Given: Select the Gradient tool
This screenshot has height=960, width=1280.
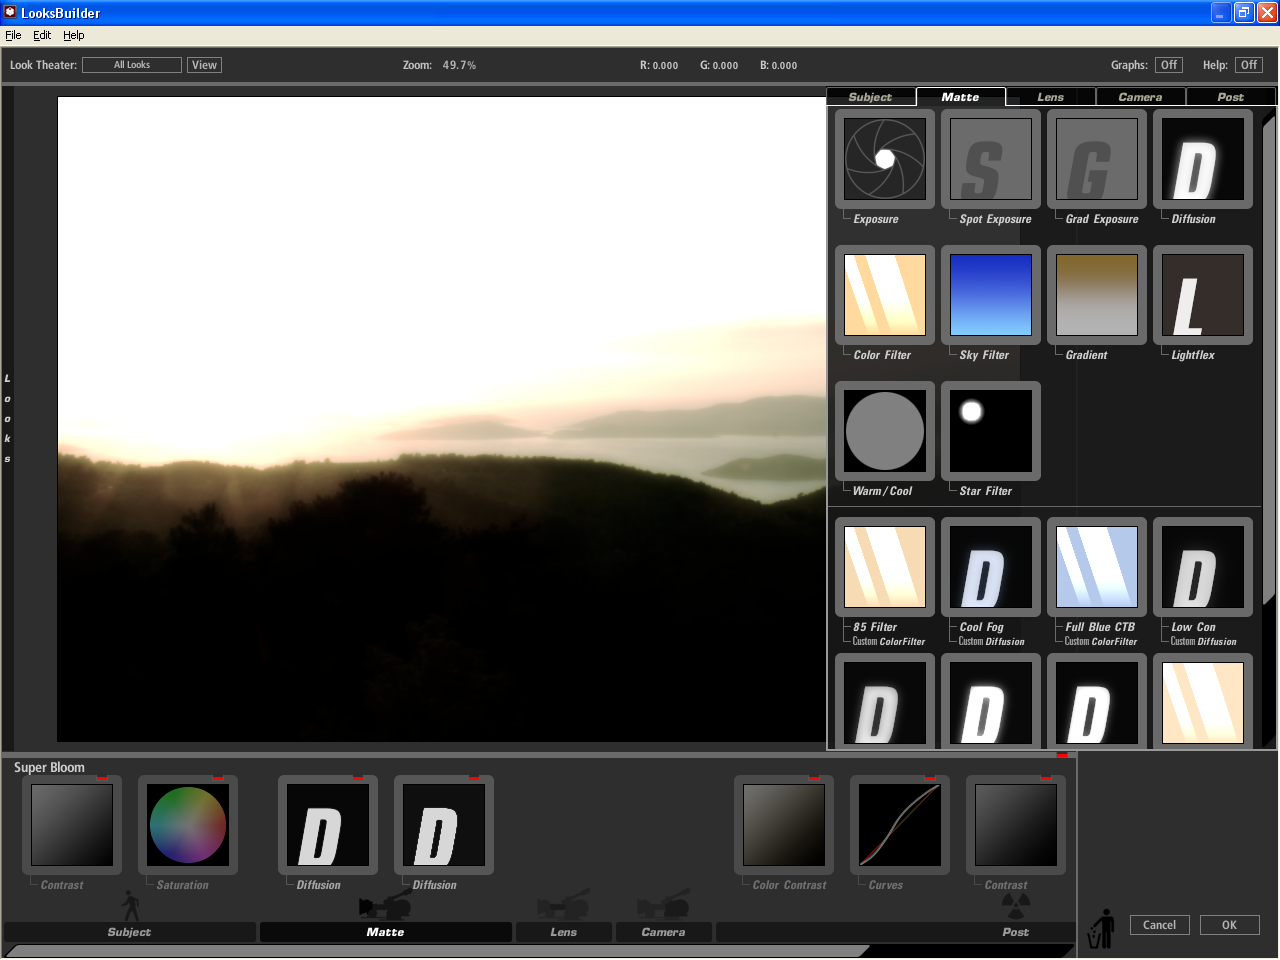Looking at the screenshot, I should click(1096, 295).
